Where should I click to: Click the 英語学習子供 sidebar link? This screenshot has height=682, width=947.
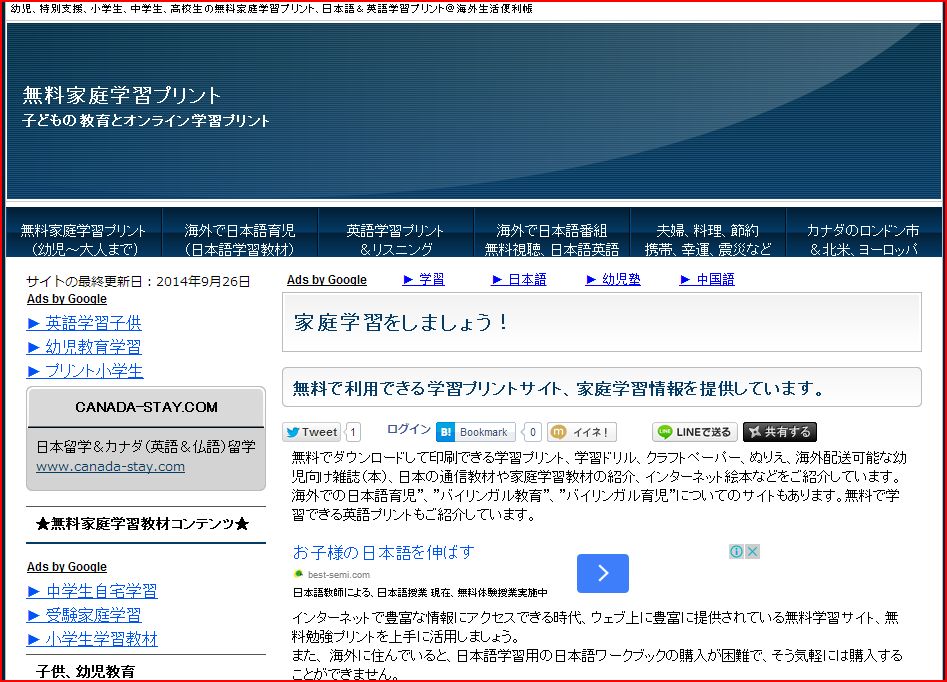pyautogui.click(x=85, y=323)
